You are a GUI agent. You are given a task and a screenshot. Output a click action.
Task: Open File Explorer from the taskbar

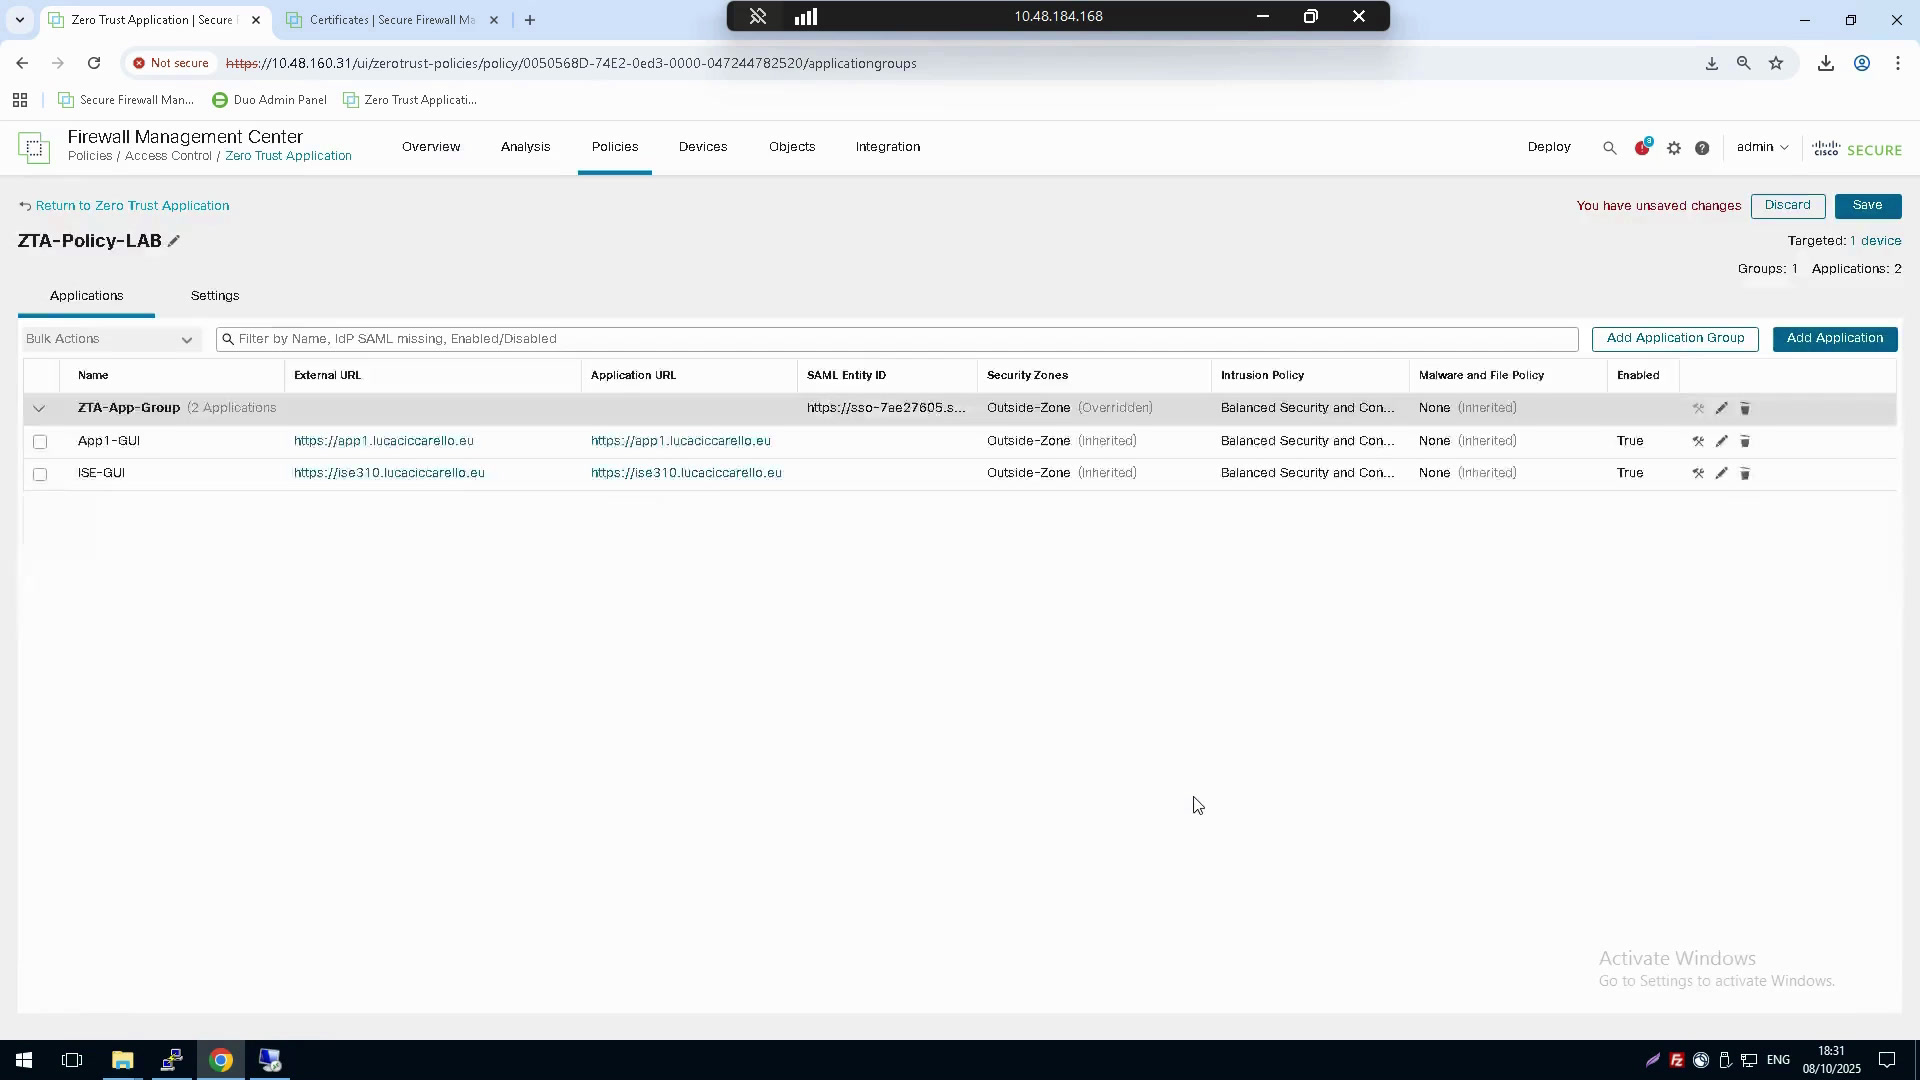tap(122, 1060)
